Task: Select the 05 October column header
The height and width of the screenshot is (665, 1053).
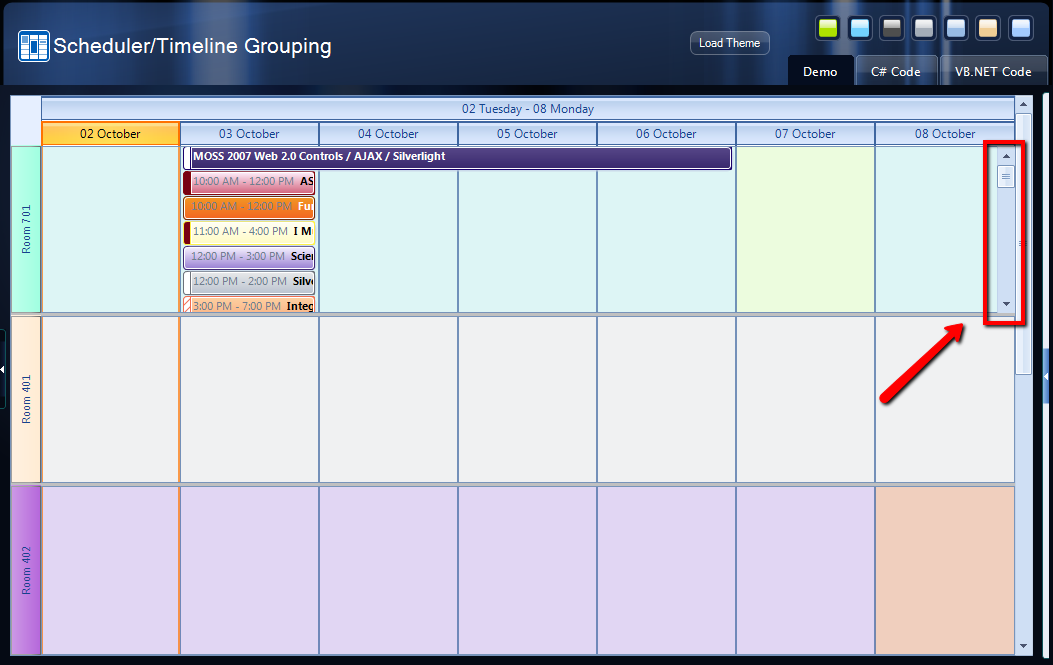Action: (527, 134)
